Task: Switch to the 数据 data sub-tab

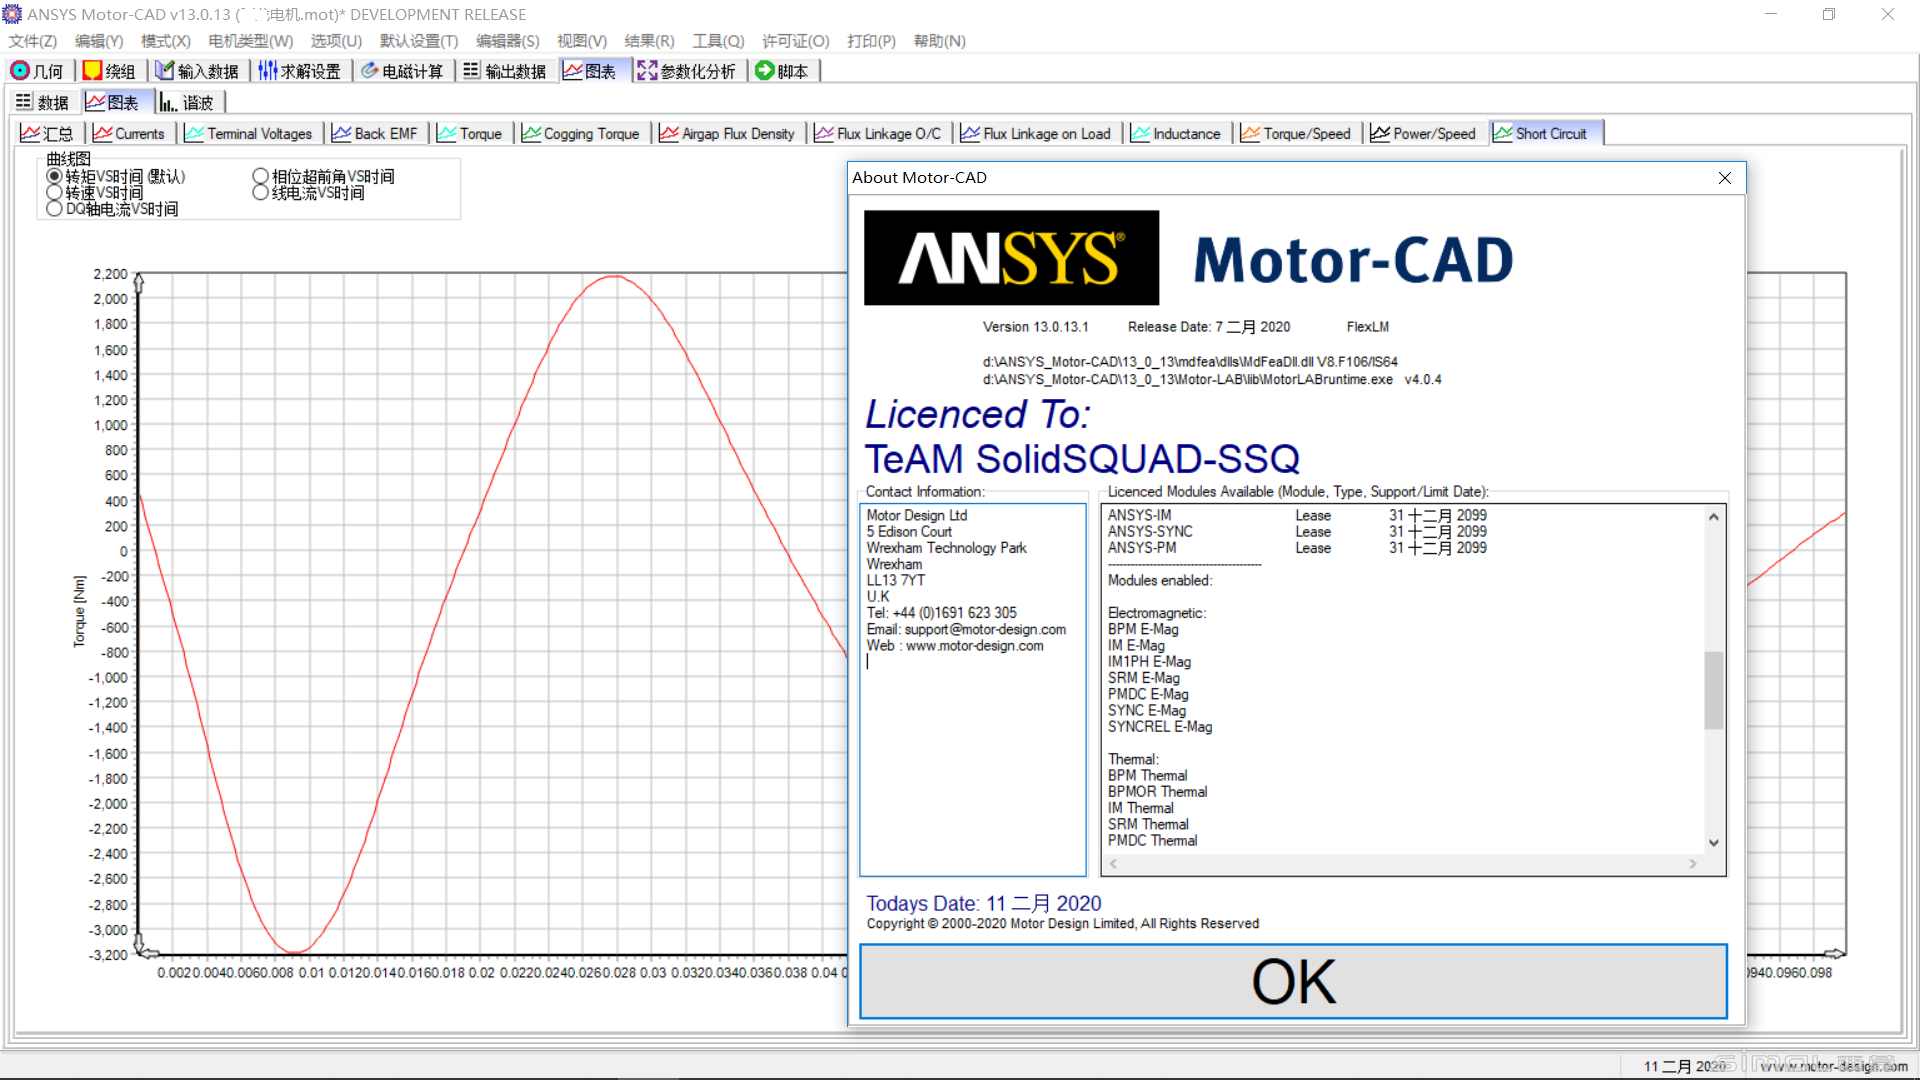Action: pos(42,102)
